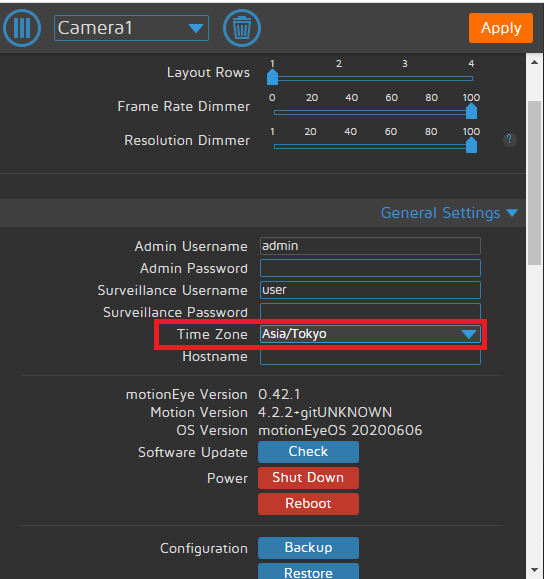Viewport: 544px width, 579px height.
Task: Click the Restore configuration button
Action: (308, 572)
